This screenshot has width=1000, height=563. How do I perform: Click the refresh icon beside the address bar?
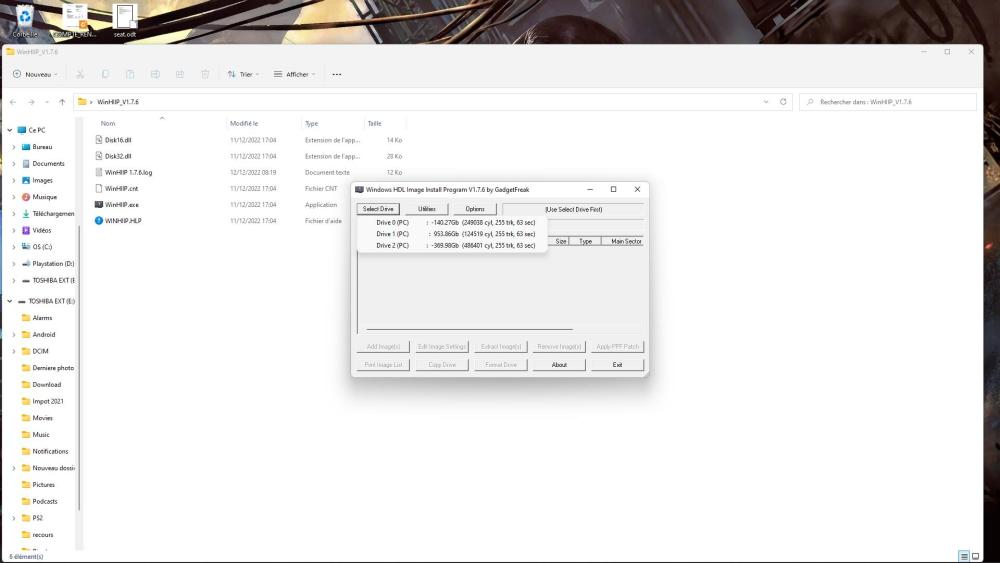click(784, 102)
